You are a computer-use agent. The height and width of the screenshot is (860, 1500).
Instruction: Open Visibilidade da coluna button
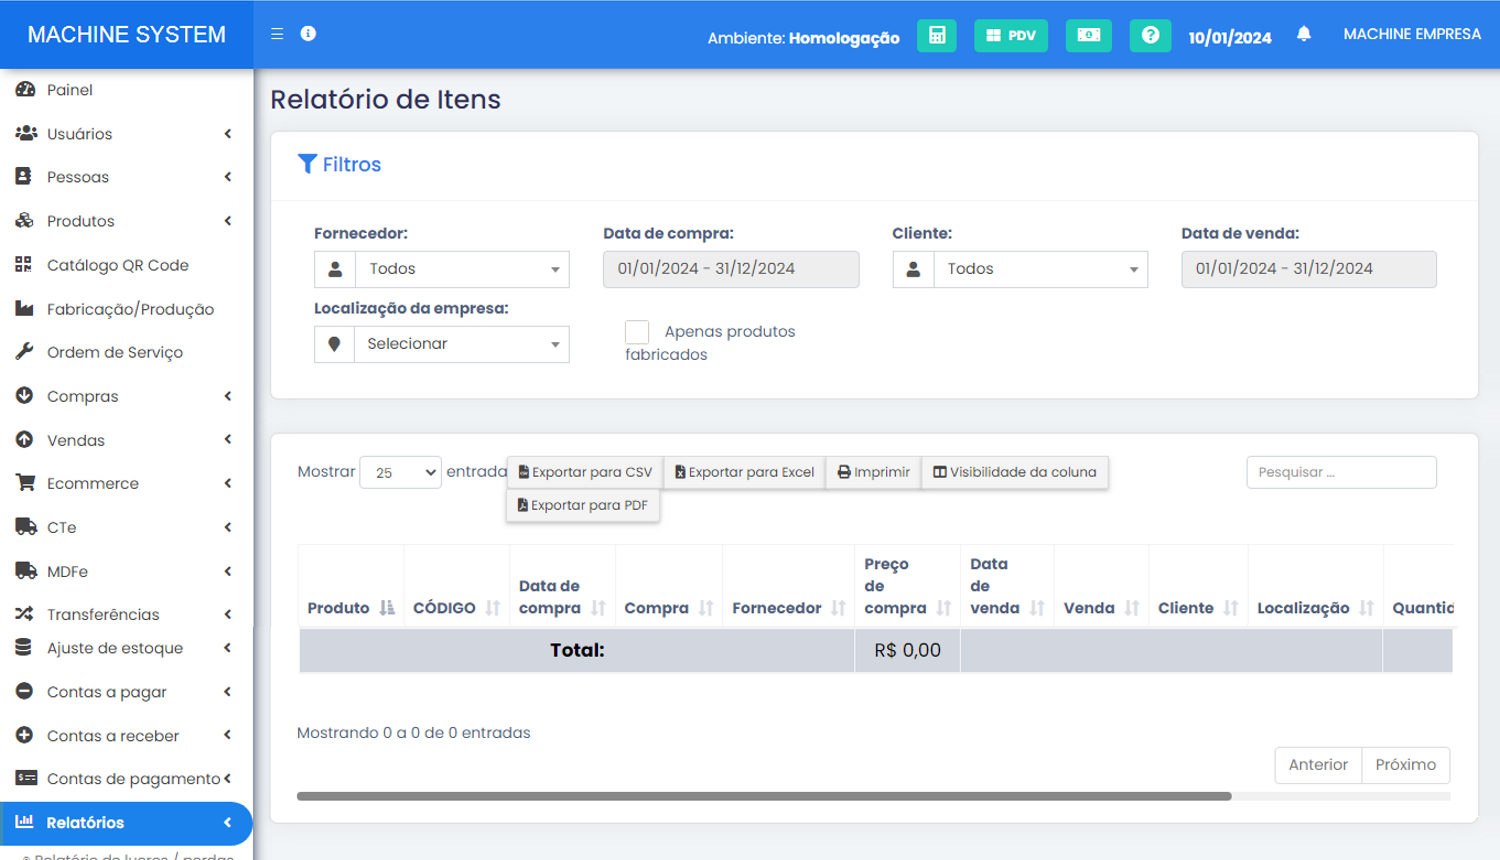point(1015,472)
